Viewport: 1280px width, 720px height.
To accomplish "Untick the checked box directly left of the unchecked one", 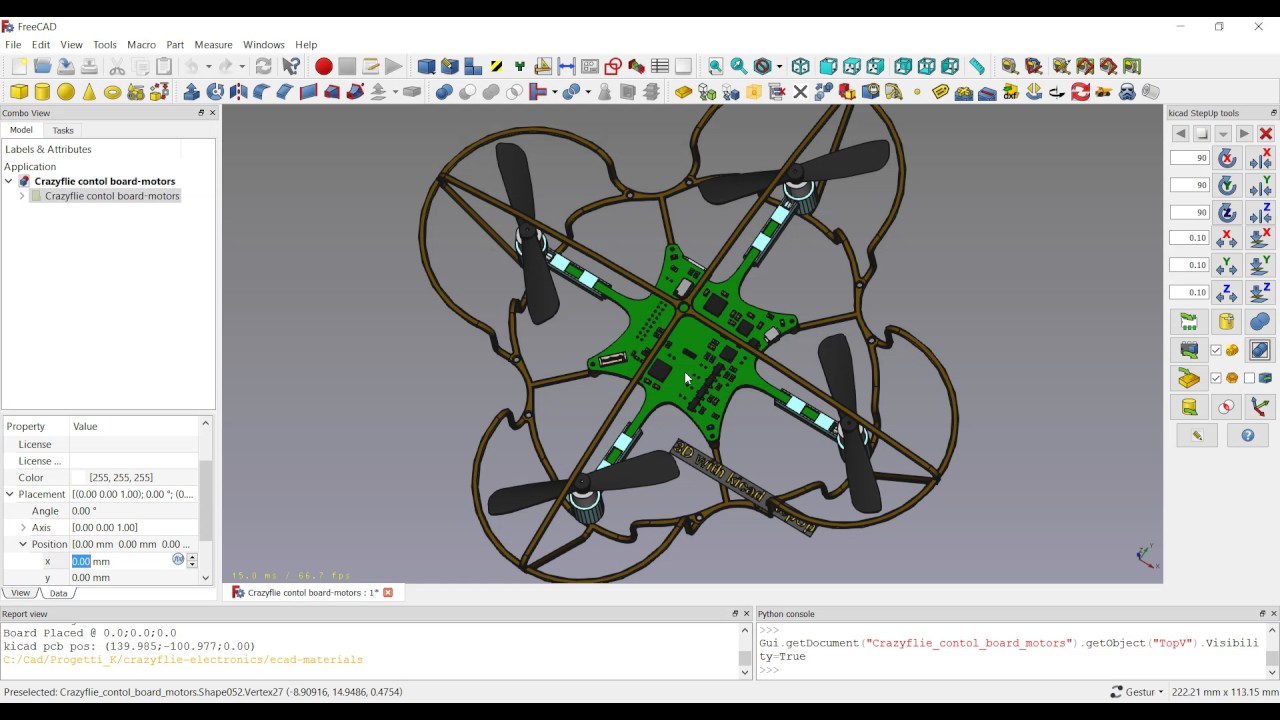I will click(1216, 378).
